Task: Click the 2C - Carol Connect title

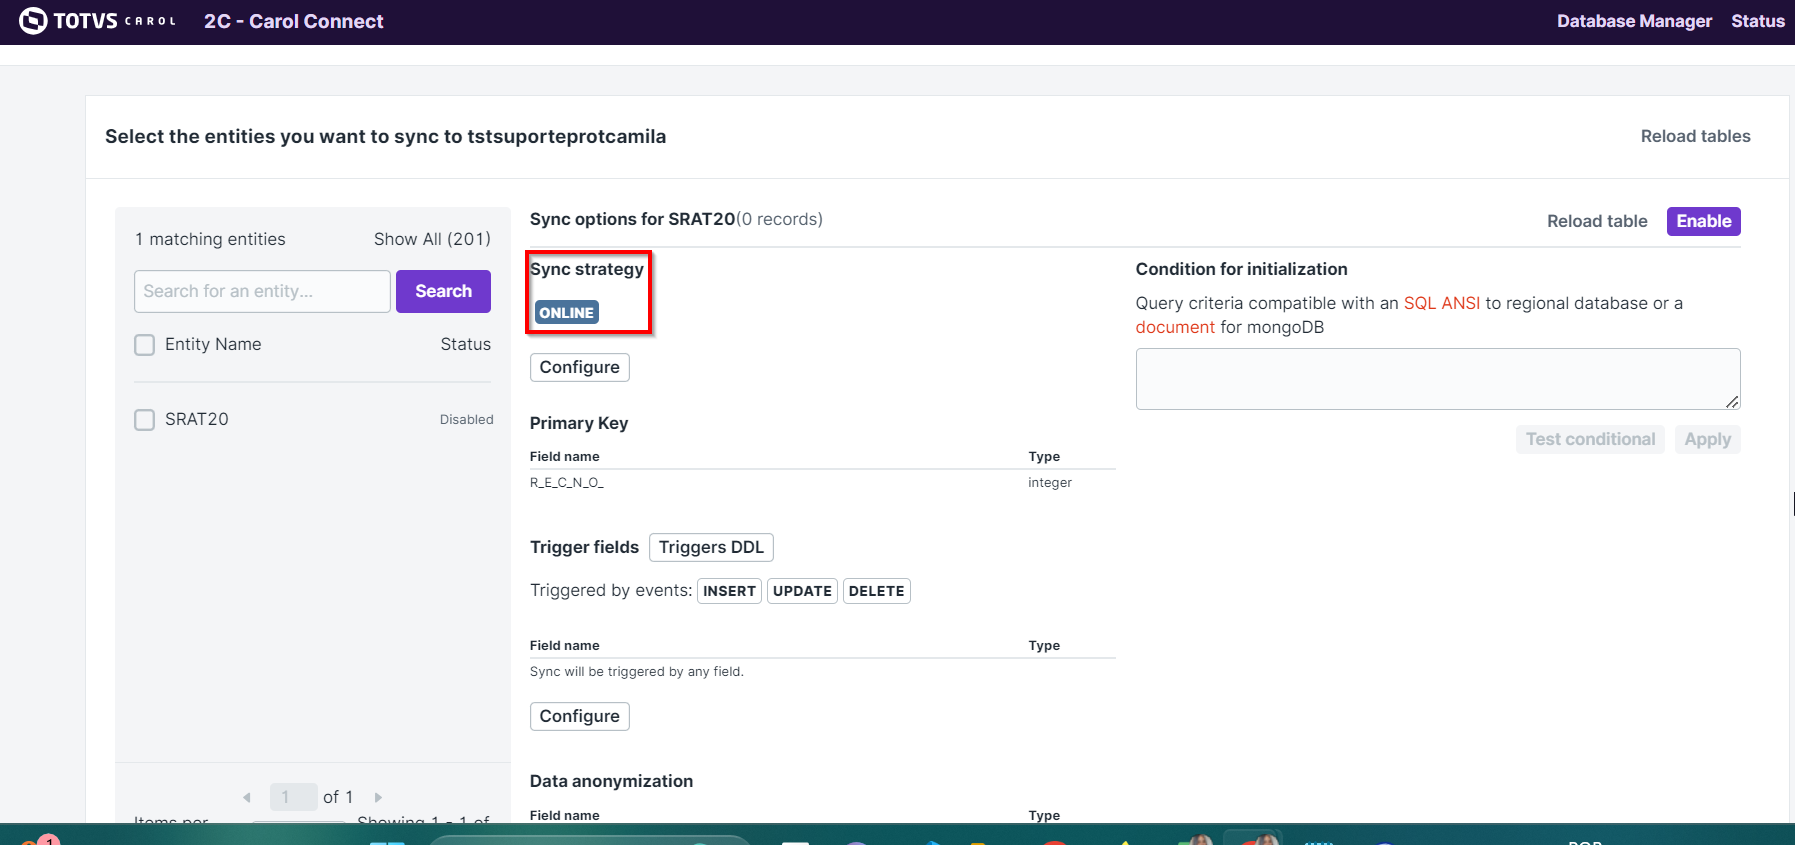Action: click(x=293, y=21)
